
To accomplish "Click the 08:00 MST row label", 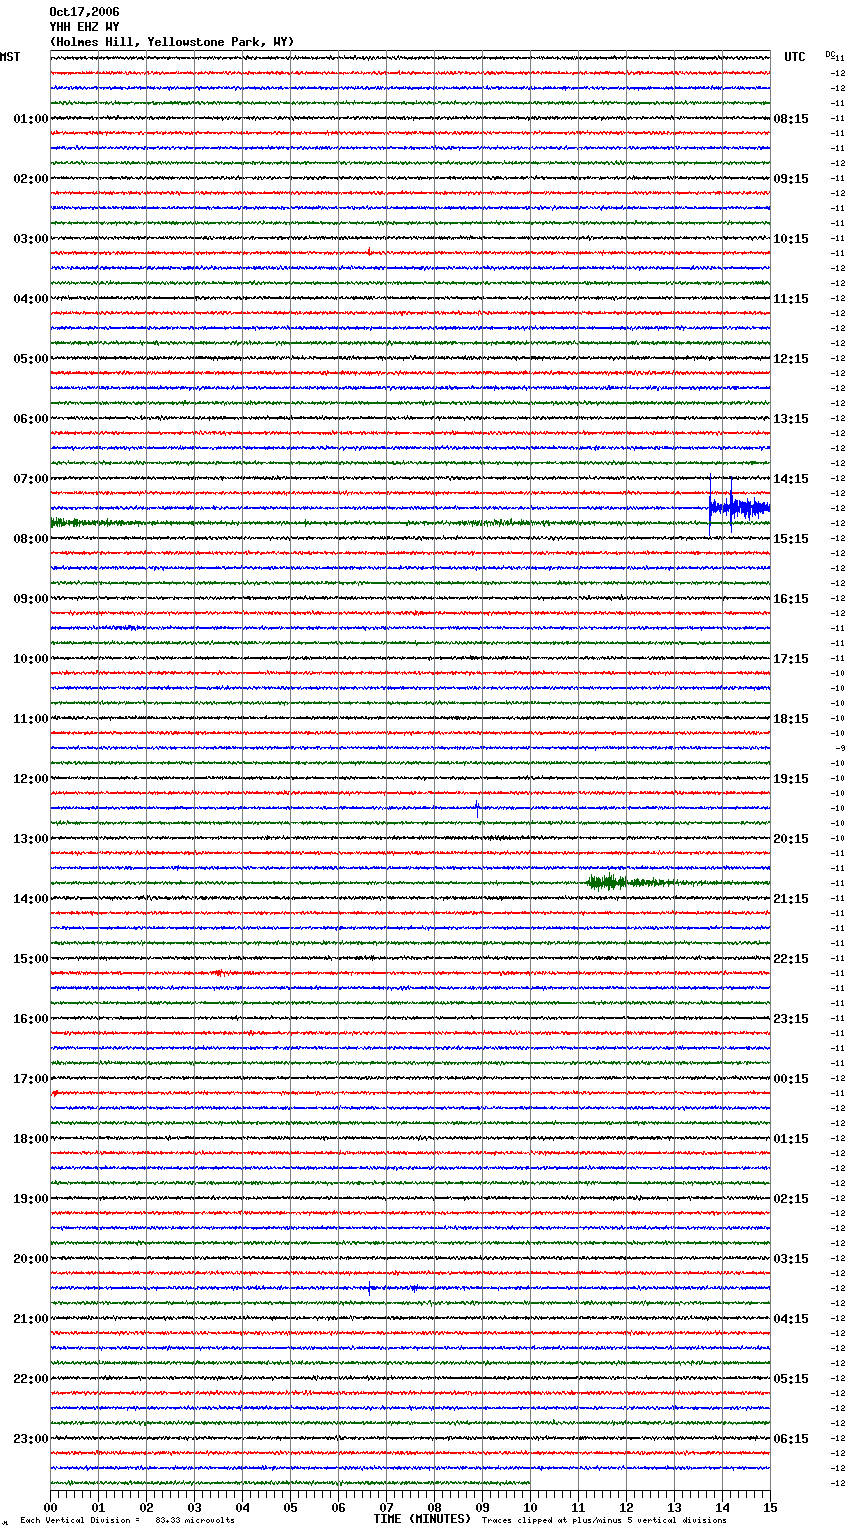I will pyautogui.click(x=31, y=539).
